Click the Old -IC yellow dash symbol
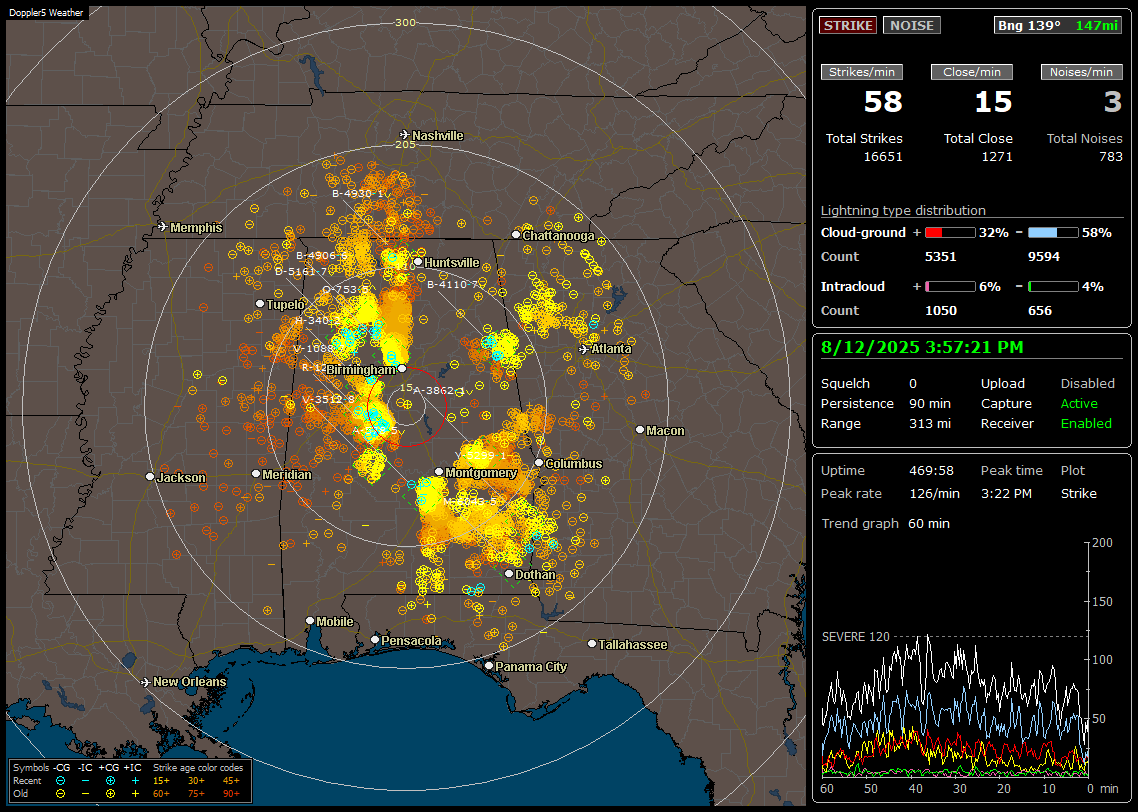1138x812 pixels. 86,794
